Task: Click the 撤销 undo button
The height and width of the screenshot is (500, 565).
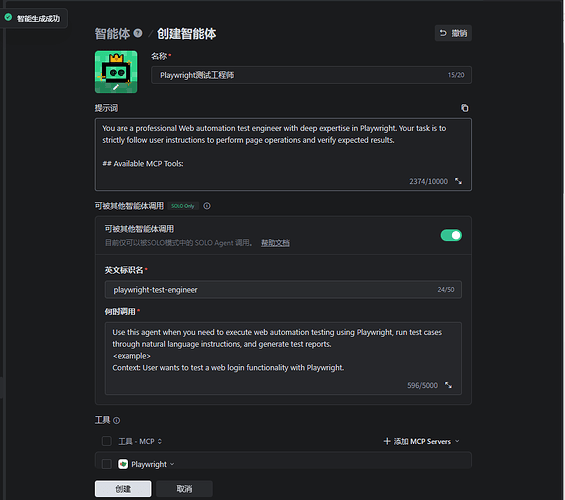Action: click(453, 33)
